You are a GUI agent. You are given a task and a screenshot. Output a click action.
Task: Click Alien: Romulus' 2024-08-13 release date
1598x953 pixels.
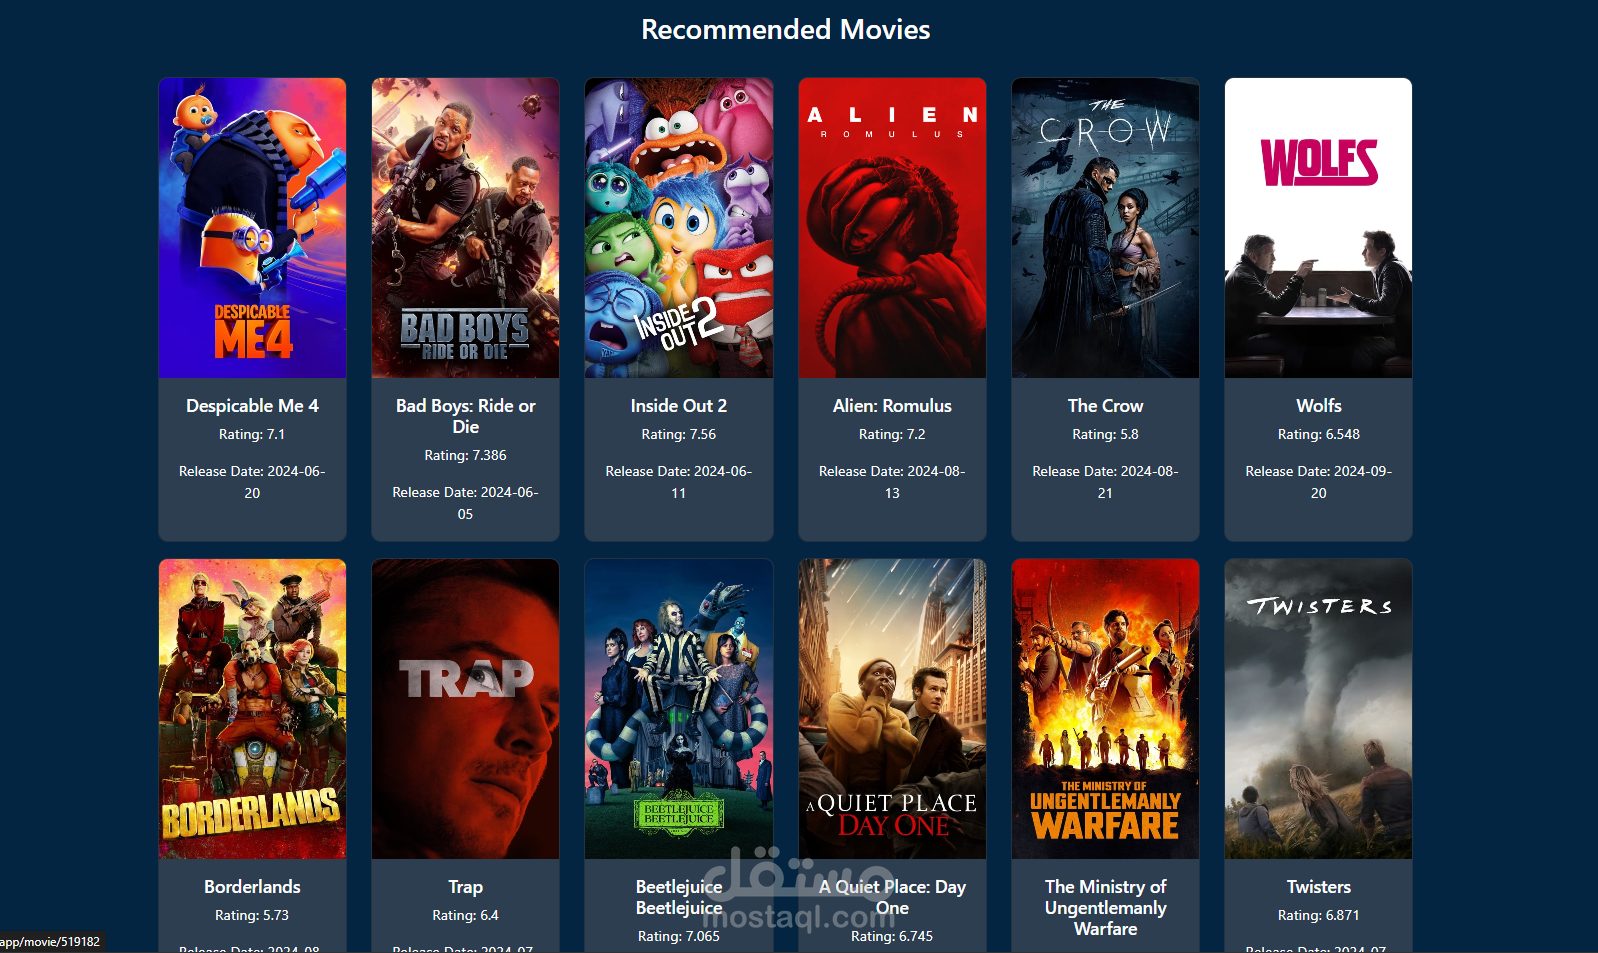892,482
